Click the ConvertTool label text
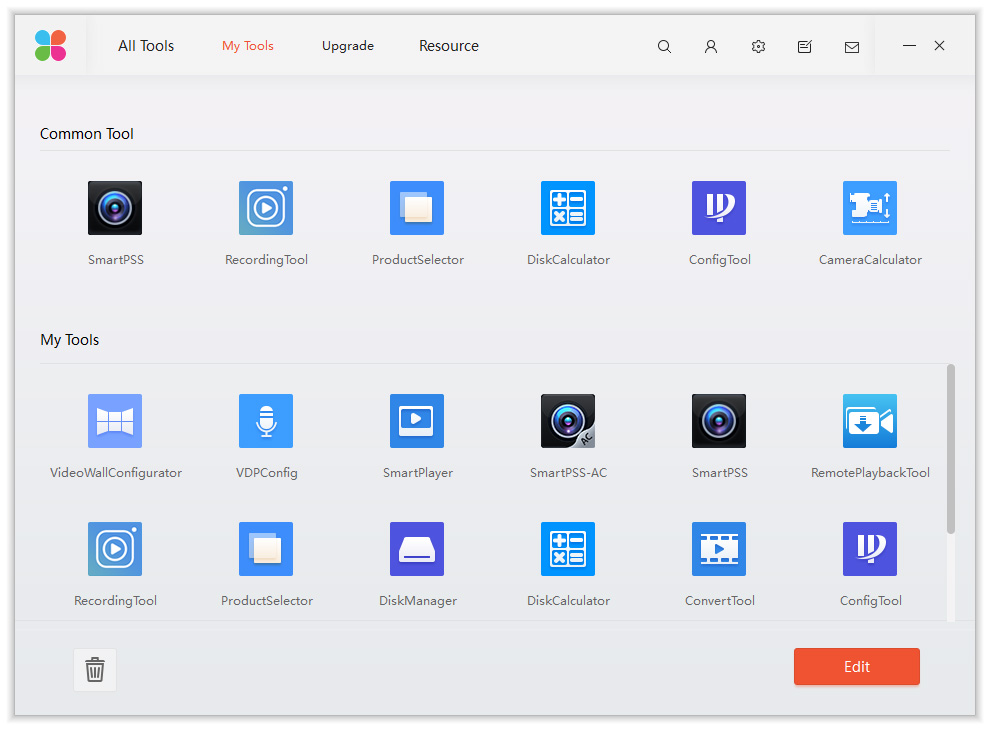The image size is (990, 731). point(720,600)
